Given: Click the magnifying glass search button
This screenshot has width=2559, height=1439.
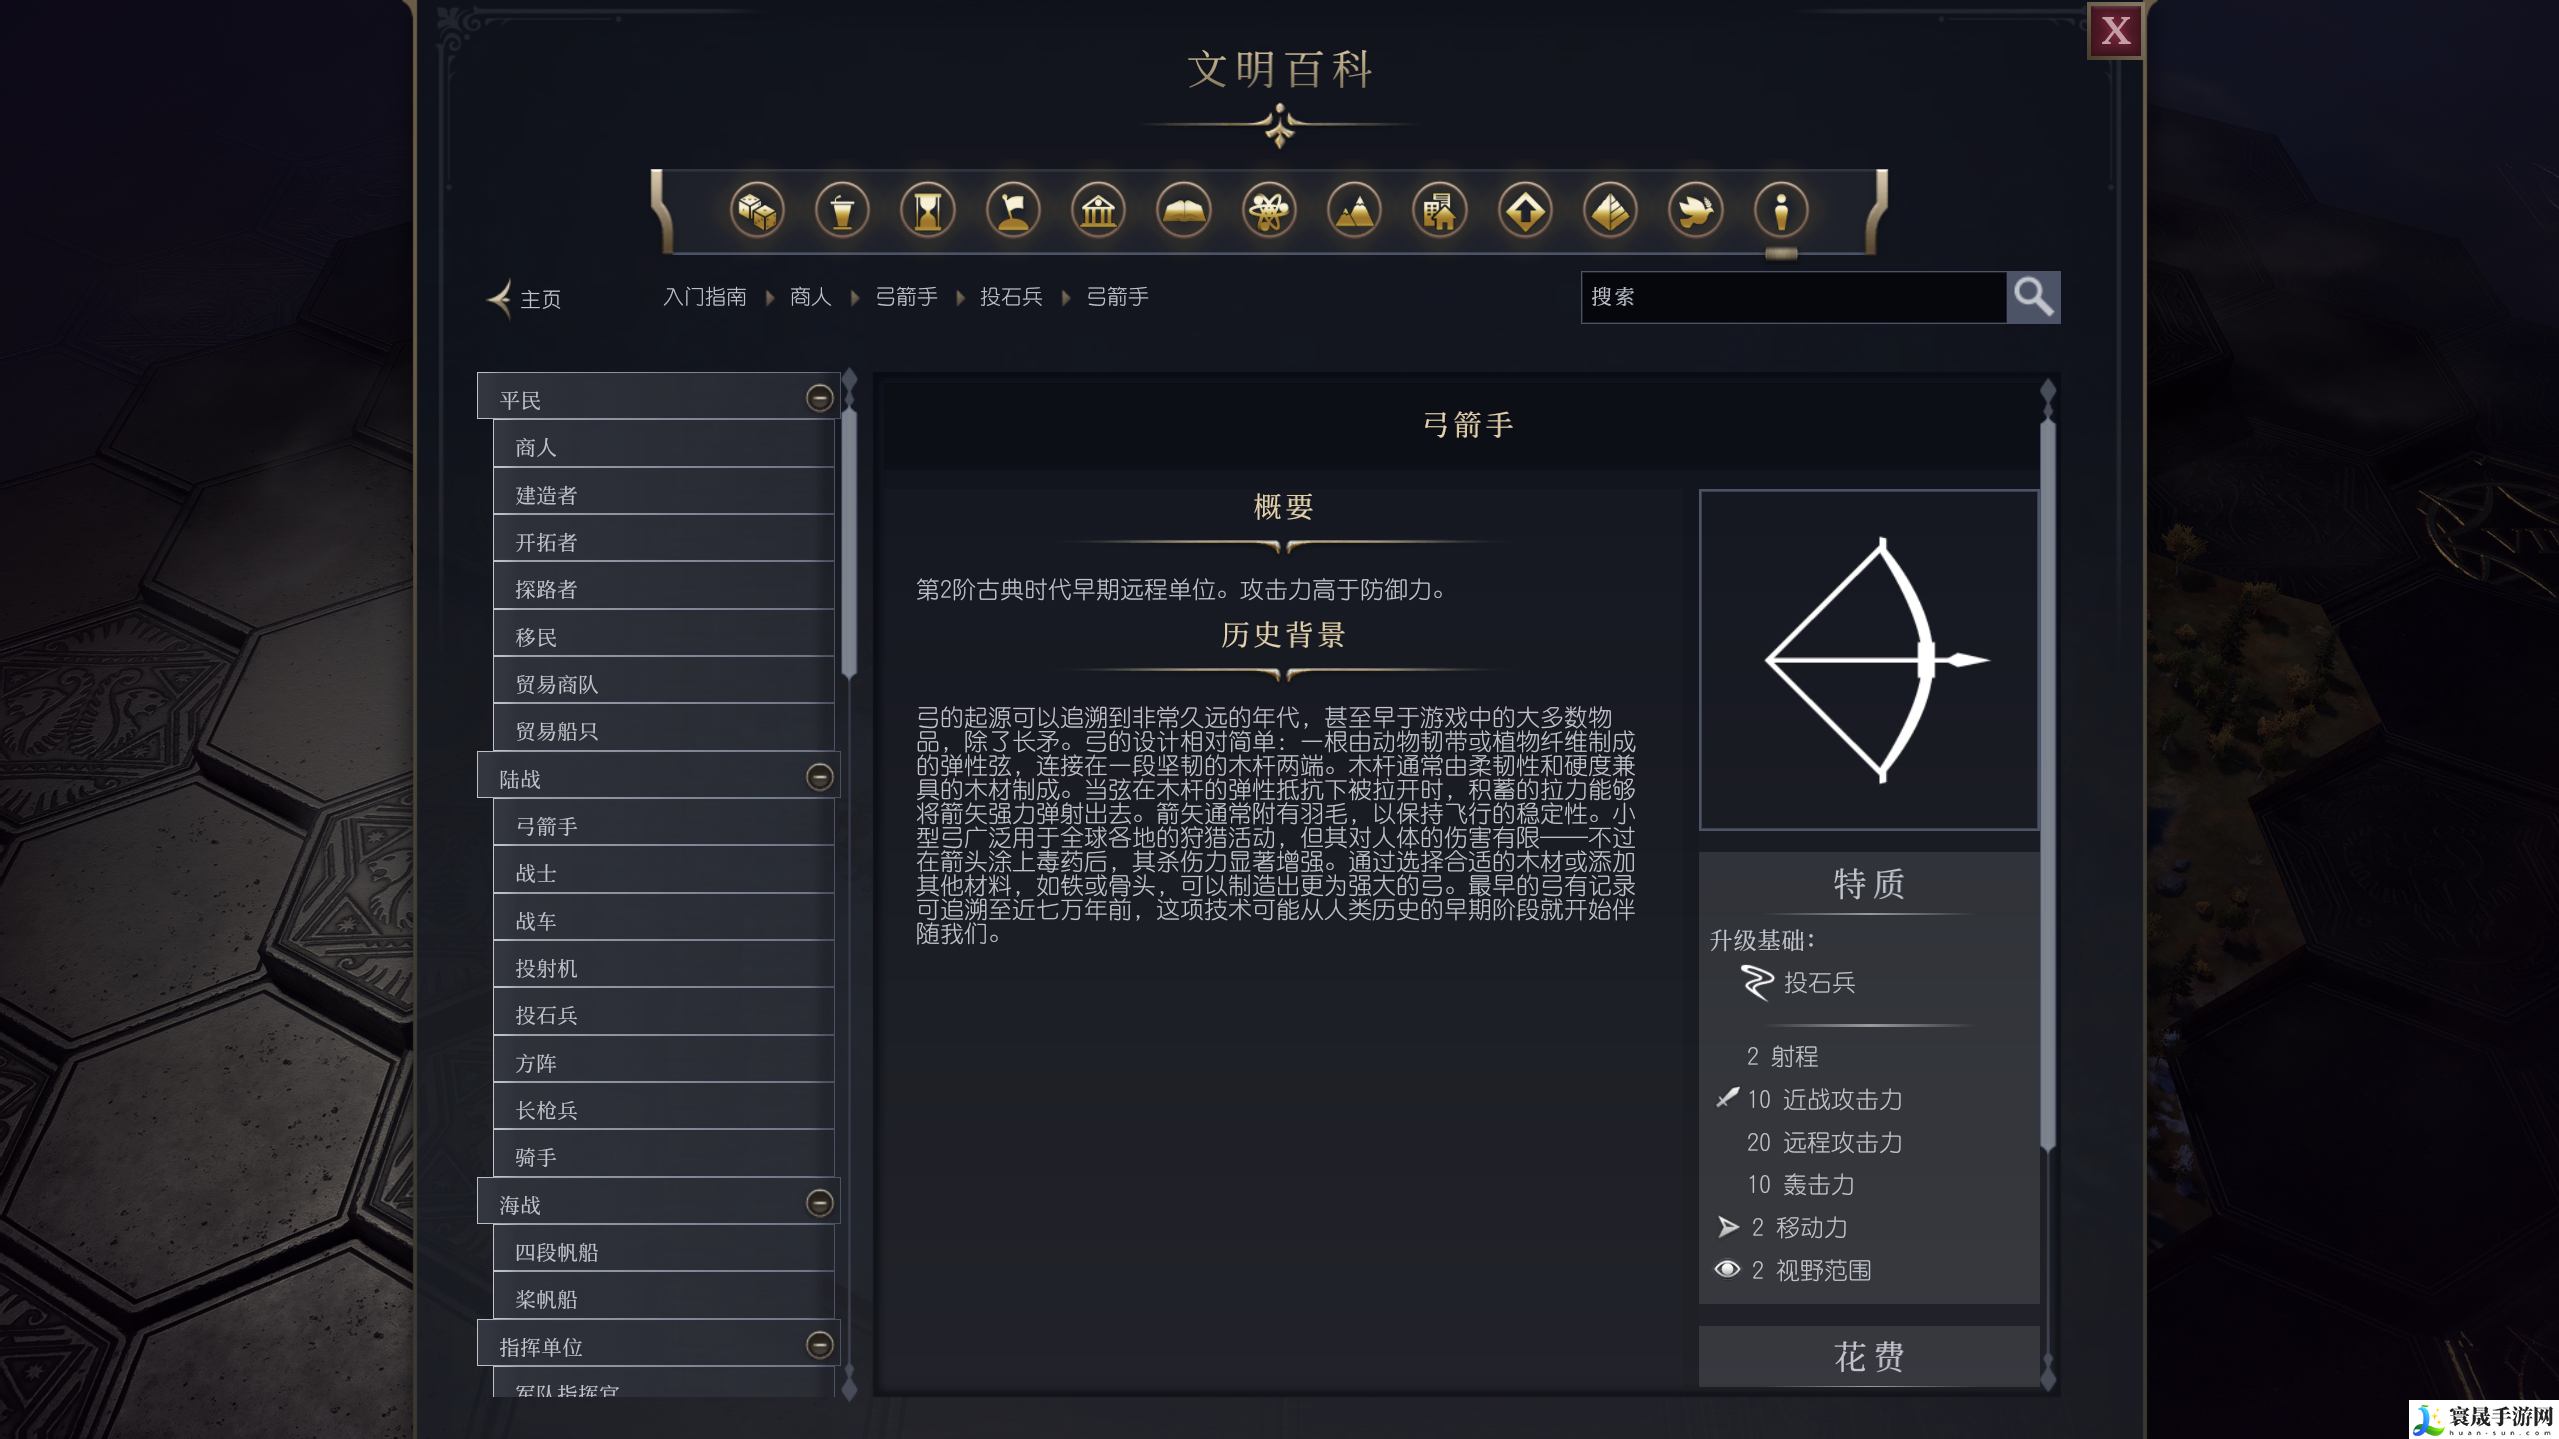Looking at the screenshot, I should pyautogui.click(x=2033, y=297).
